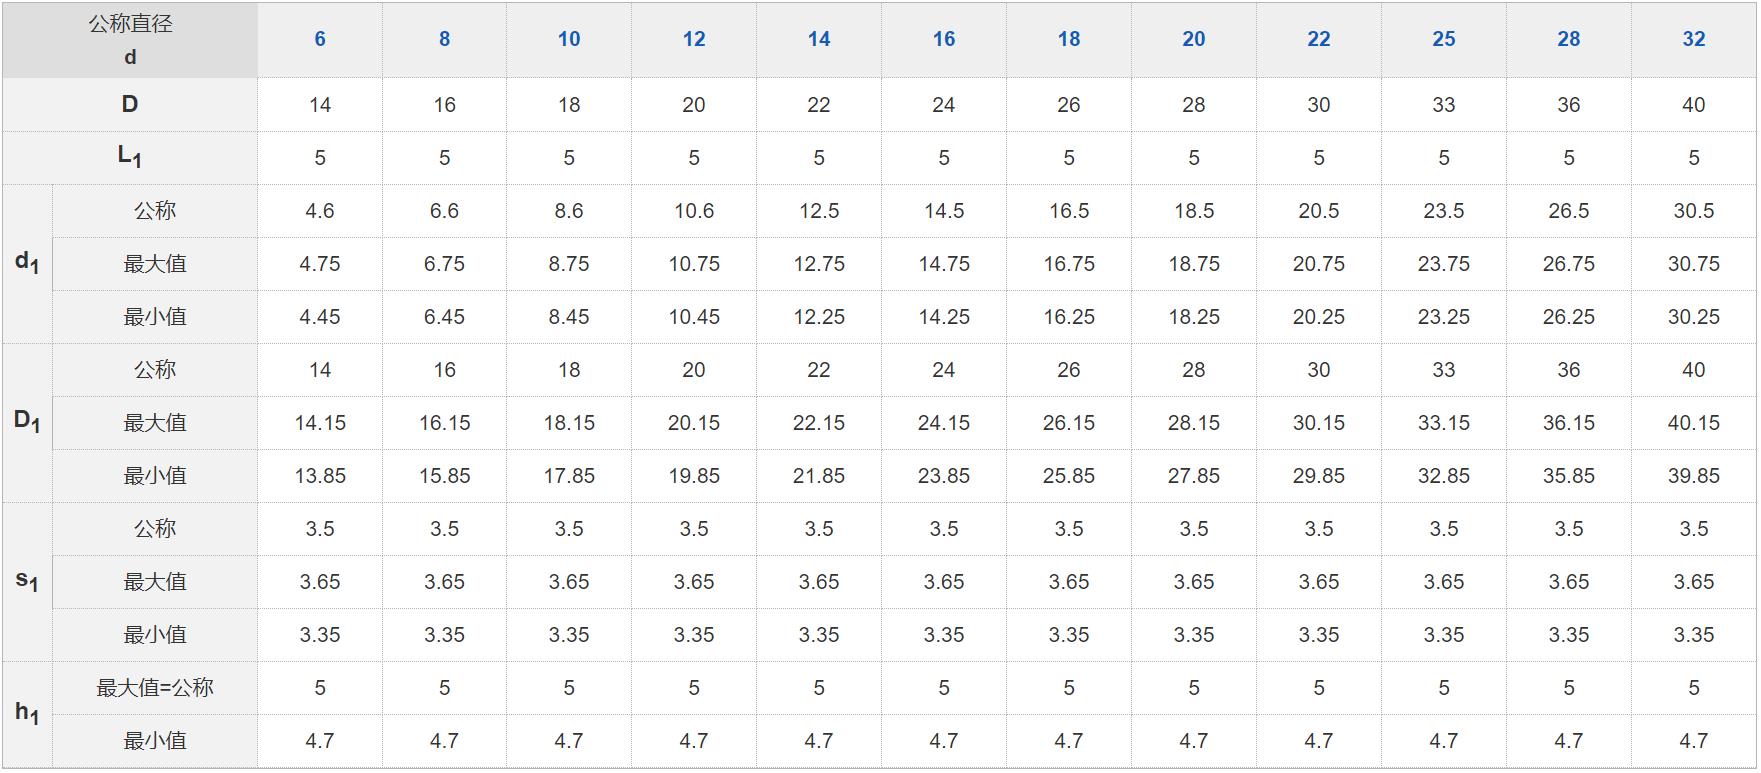Select the blue 32 column header link
This screenshot has height=773, width=1761.
pos(1693,39)
